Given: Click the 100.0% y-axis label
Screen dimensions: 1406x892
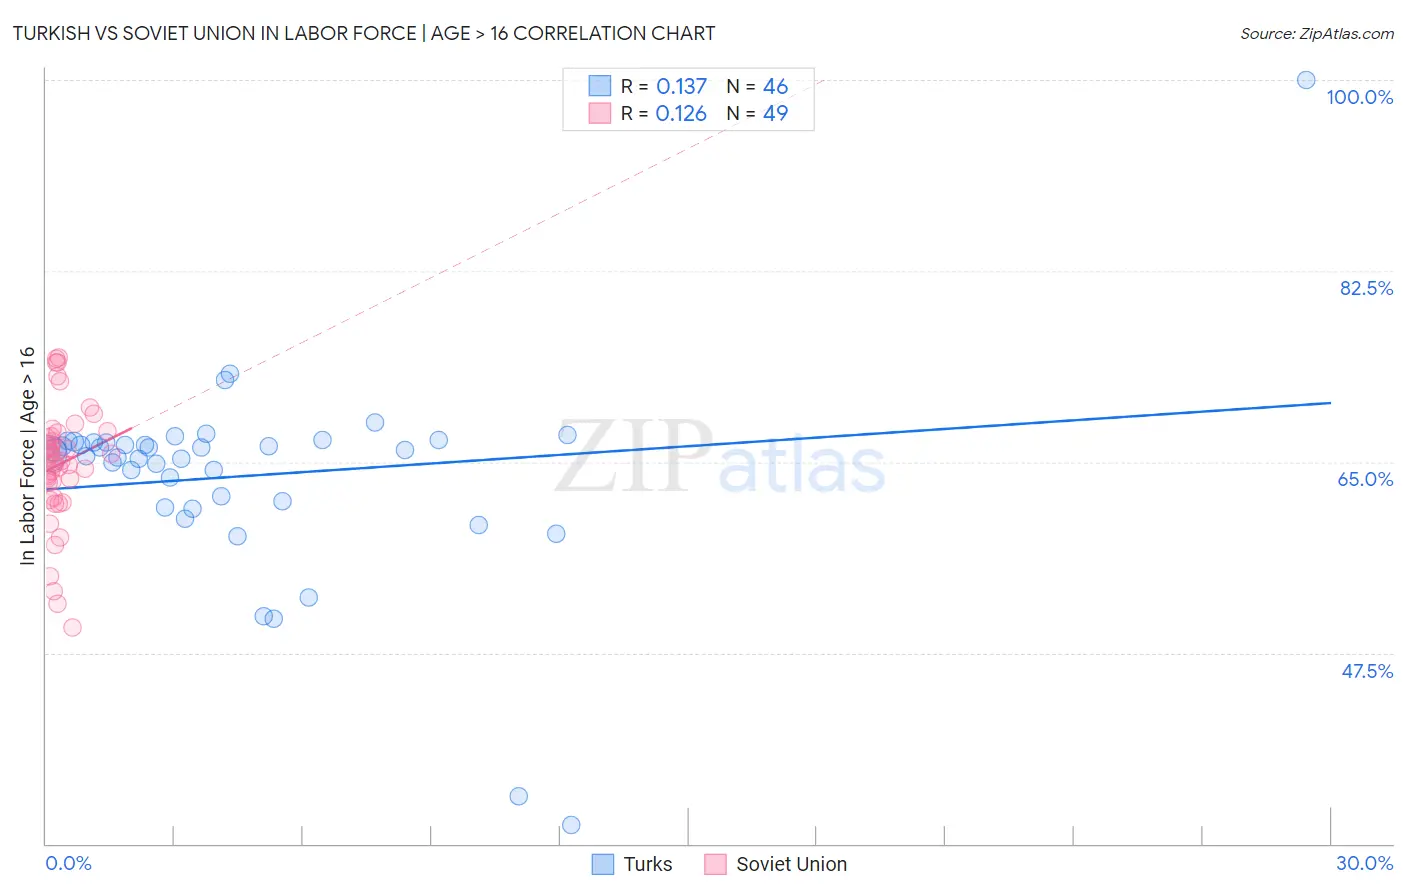Looking at the screenshot, I should [x=1359, y=97].
